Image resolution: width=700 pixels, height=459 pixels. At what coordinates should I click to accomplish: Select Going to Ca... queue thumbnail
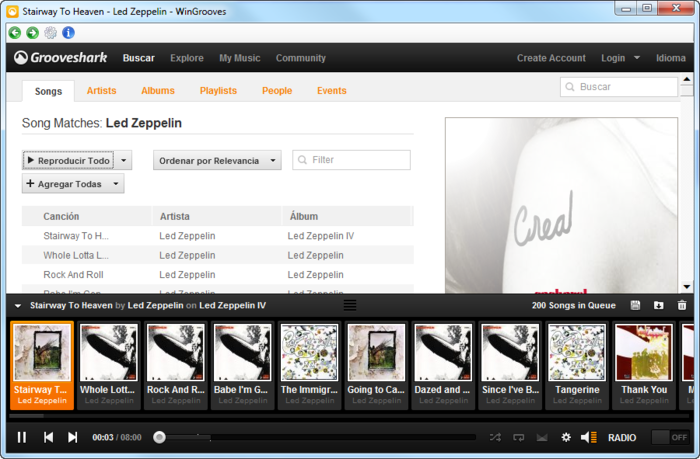click(377, 365)
